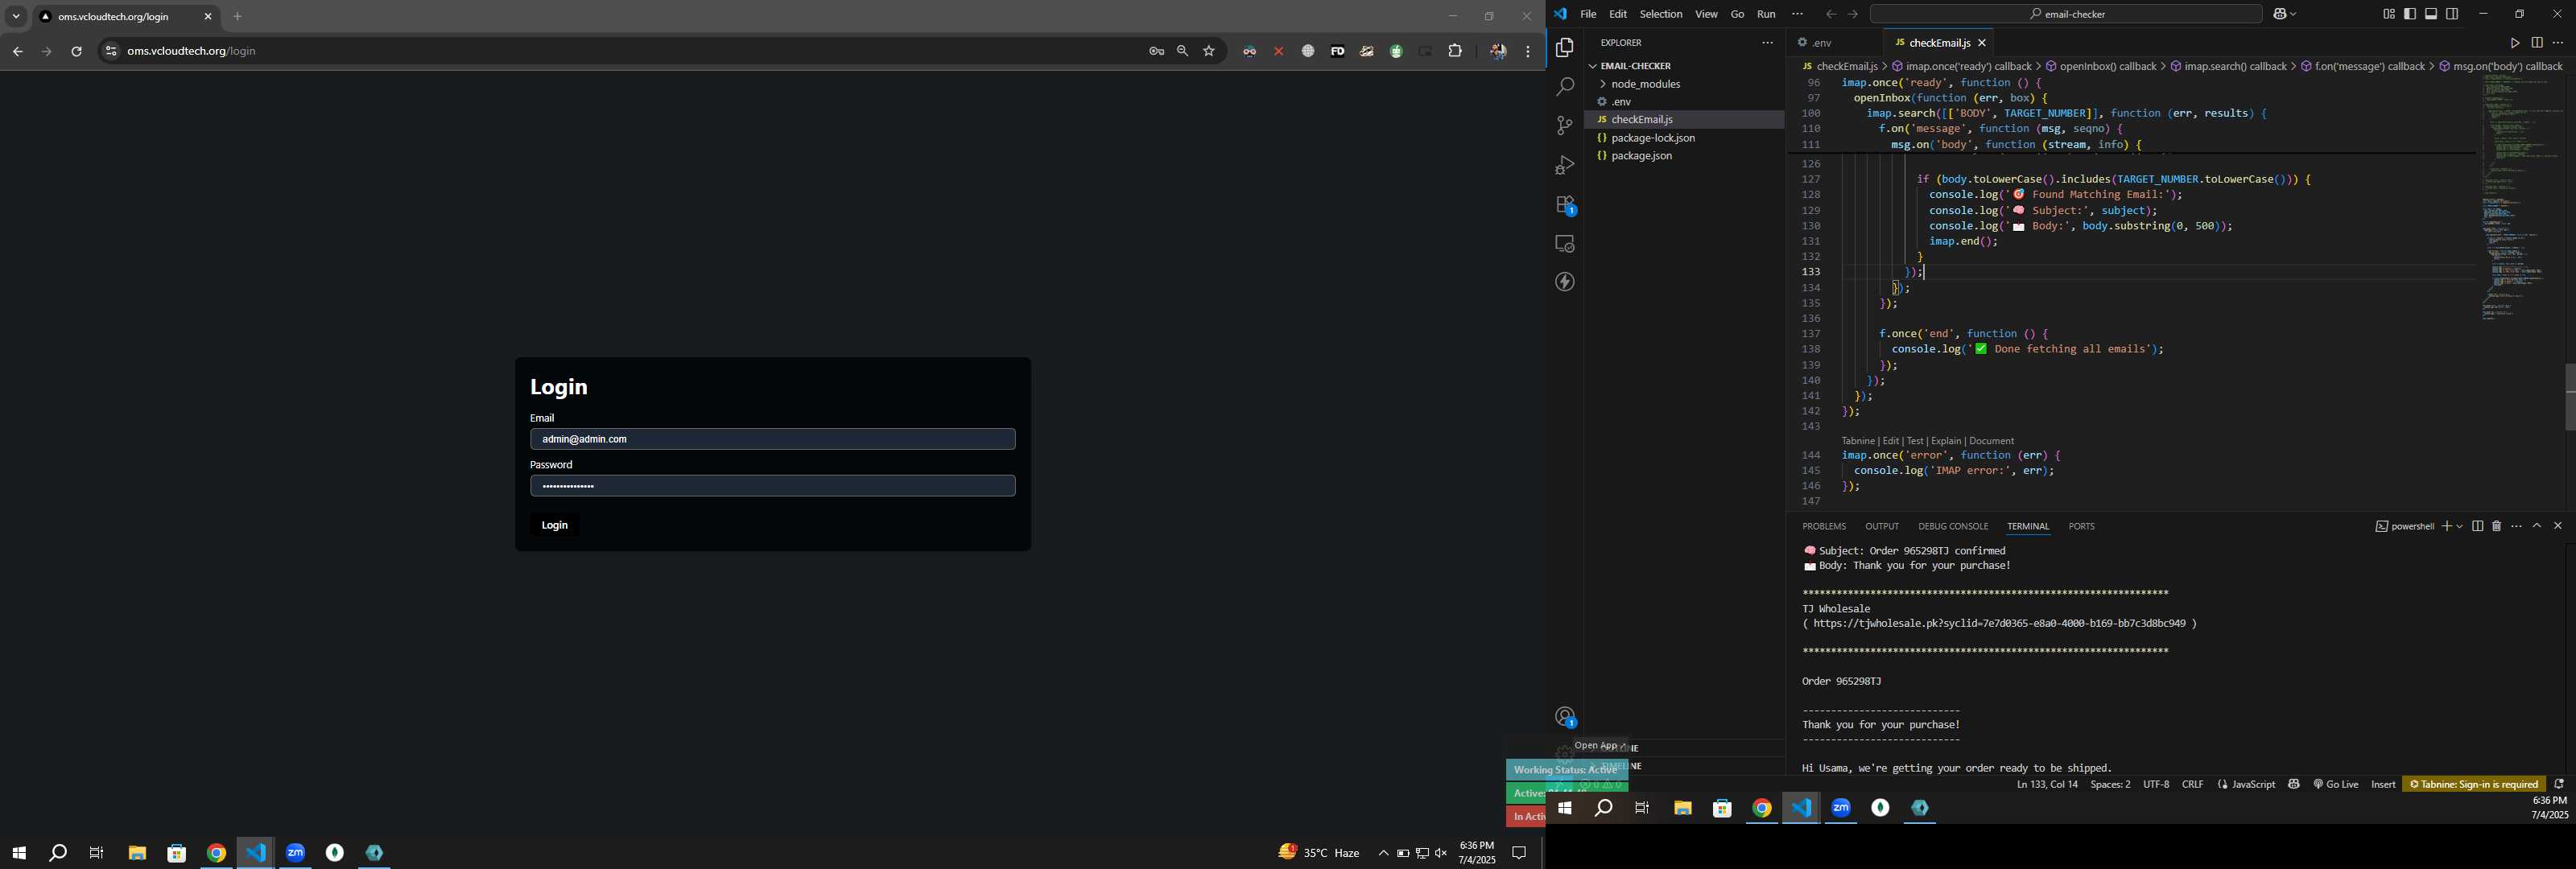Open the Accounts menu in the activity bar
This screenshot has height=869, width=2576.
point(1565,717)
